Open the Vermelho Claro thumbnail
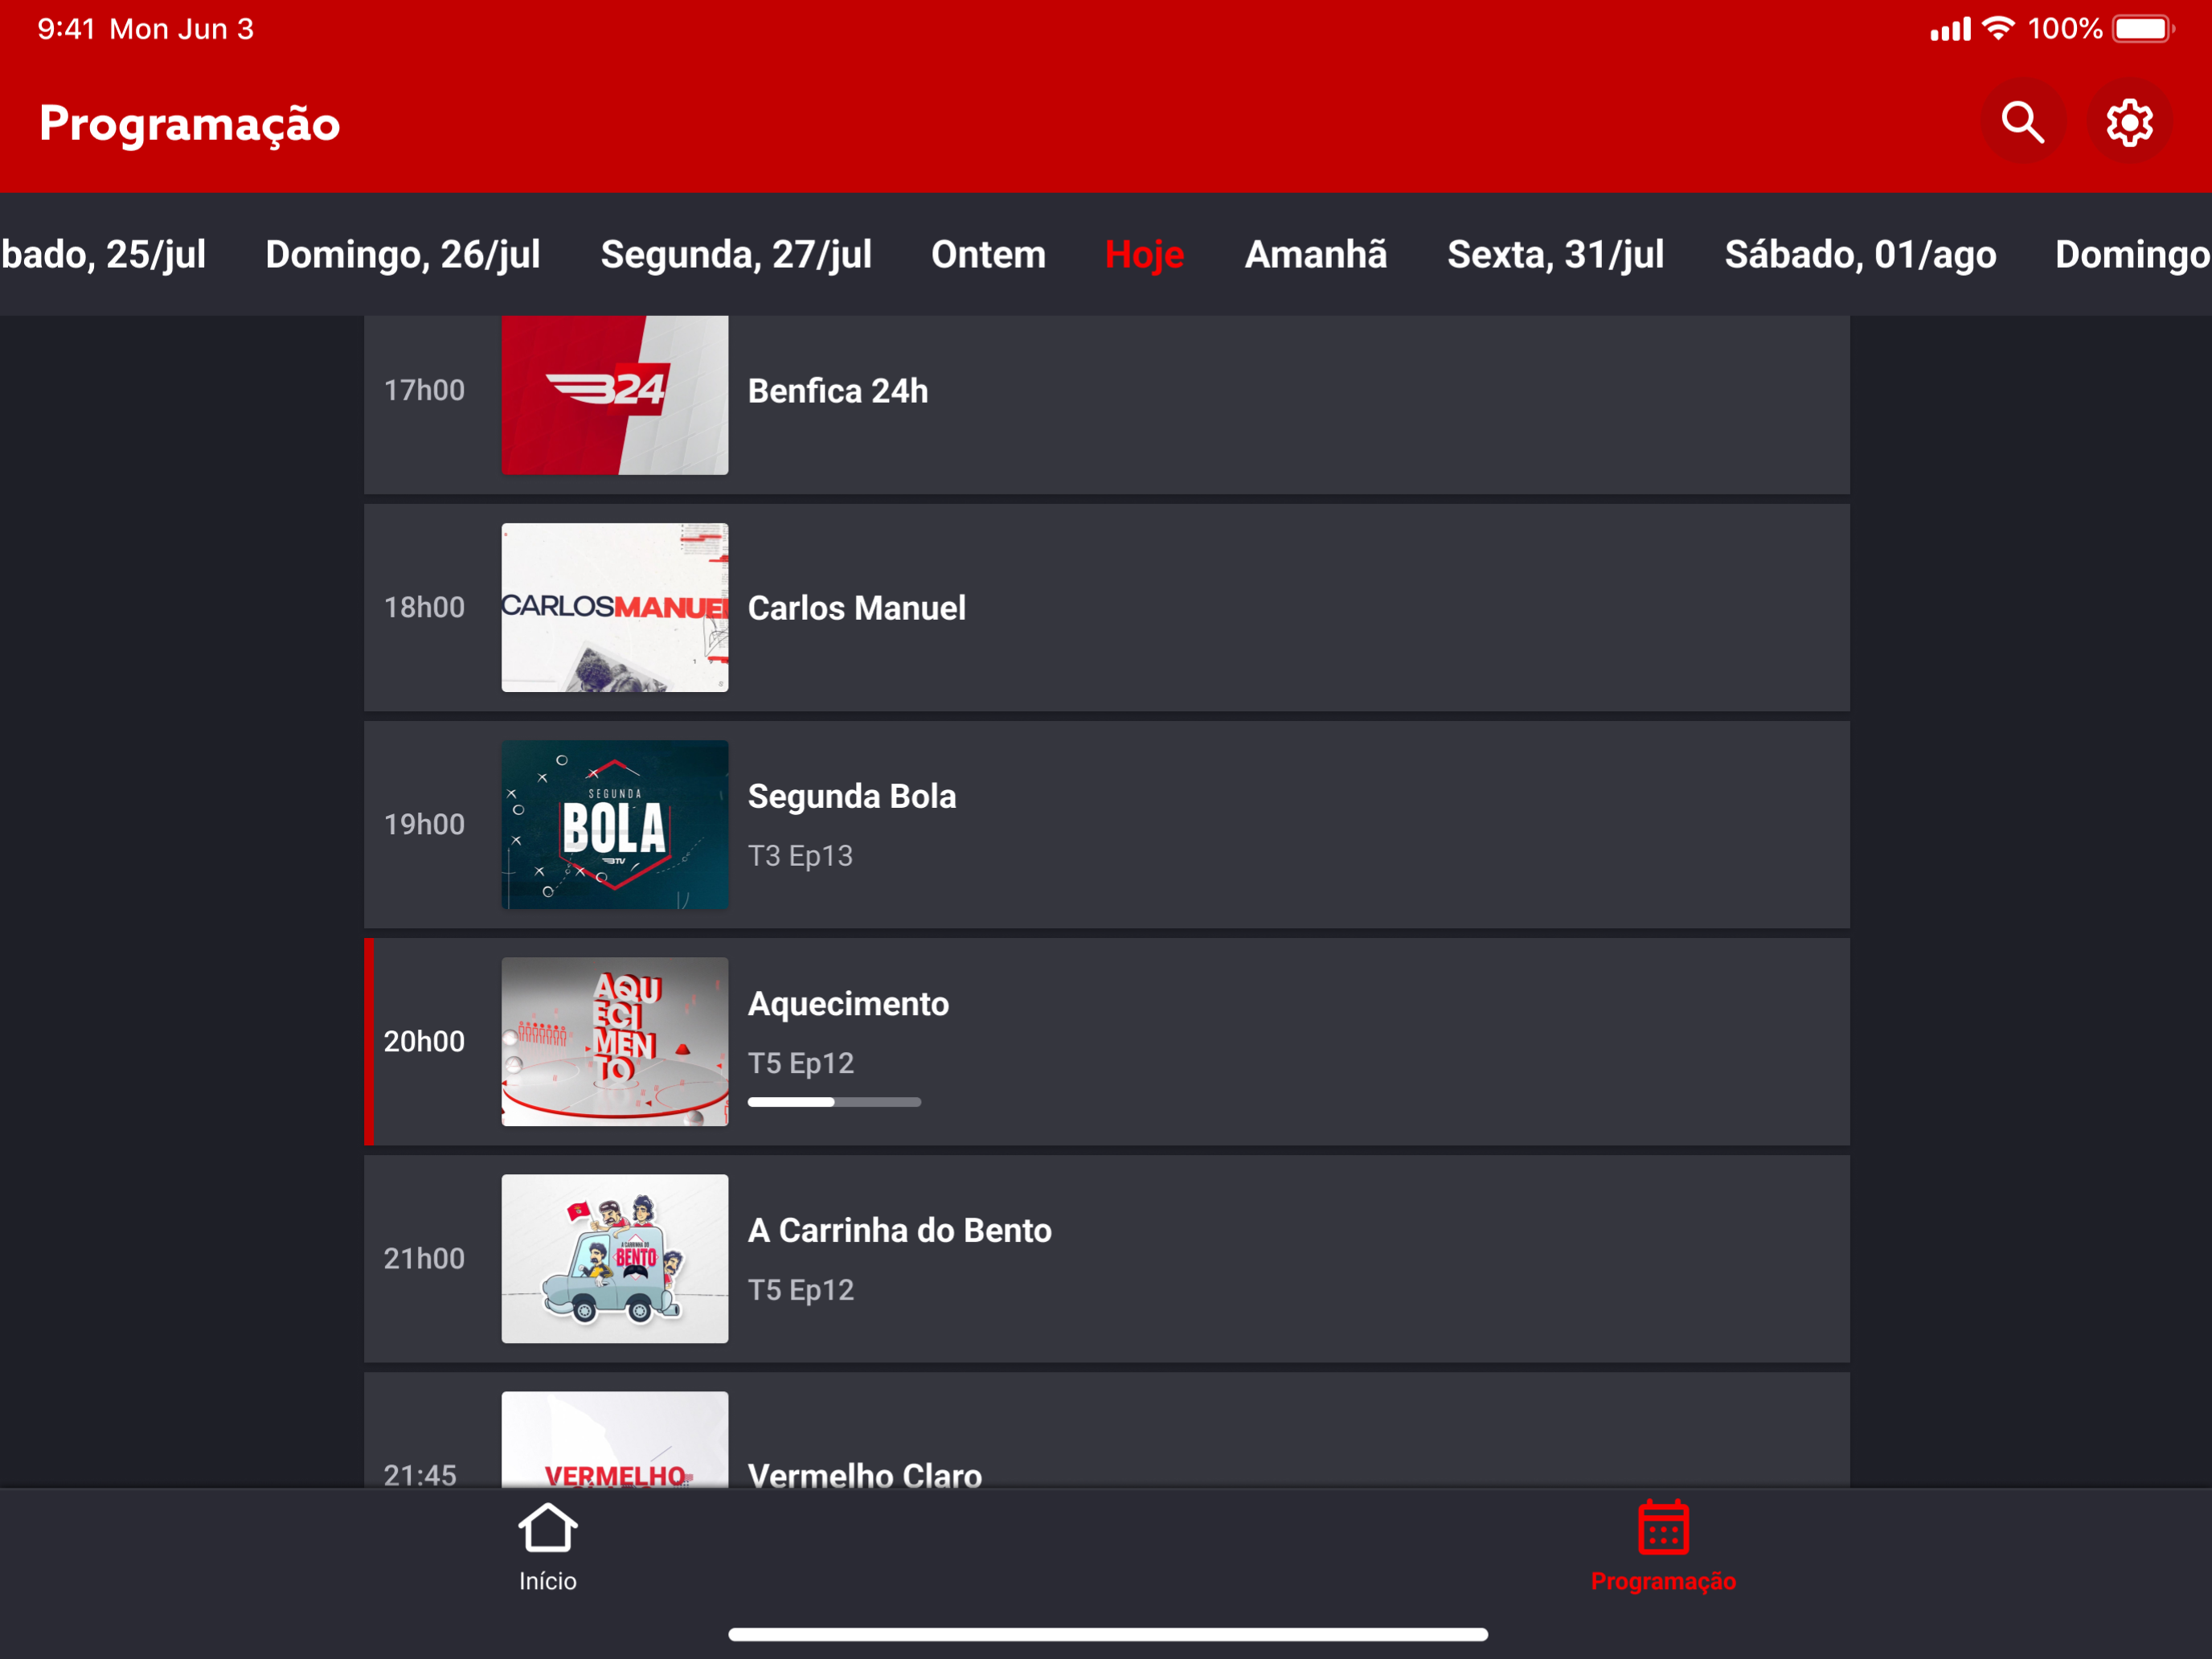Screen dimensions: 2212x1659 click(x=614, y=1439)
